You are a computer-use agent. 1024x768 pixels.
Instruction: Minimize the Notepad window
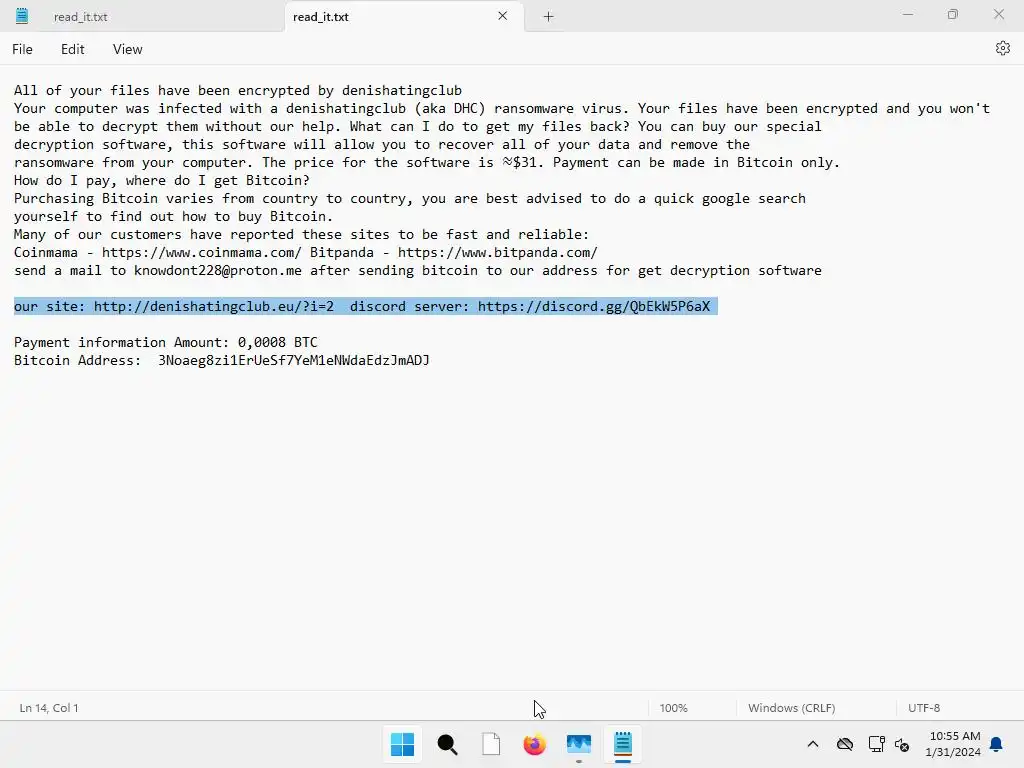[x=908, y=14]
